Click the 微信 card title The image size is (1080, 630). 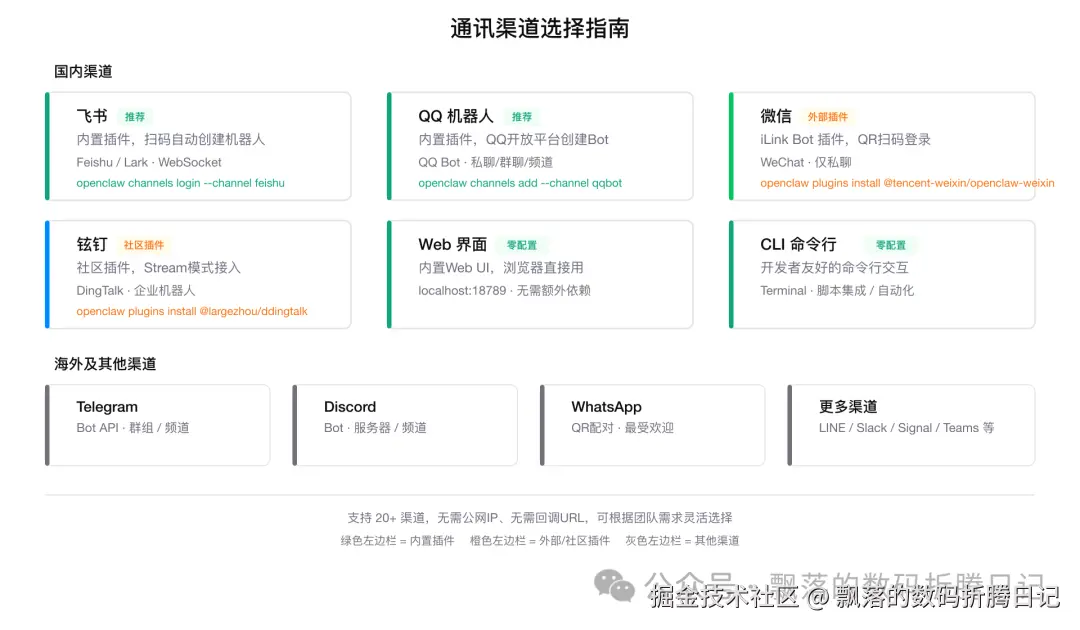coord(776,116)
